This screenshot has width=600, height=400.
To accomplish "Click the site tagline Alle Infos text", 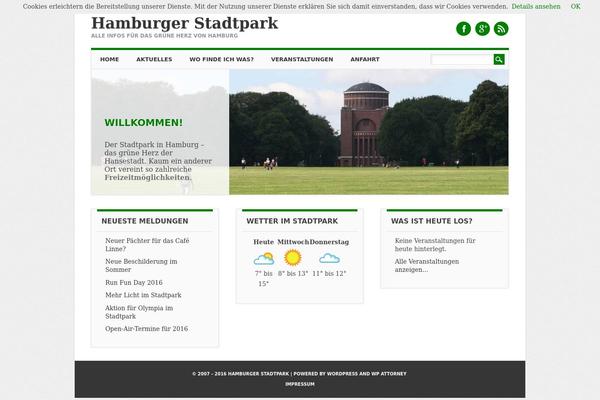I will [165, 36].
